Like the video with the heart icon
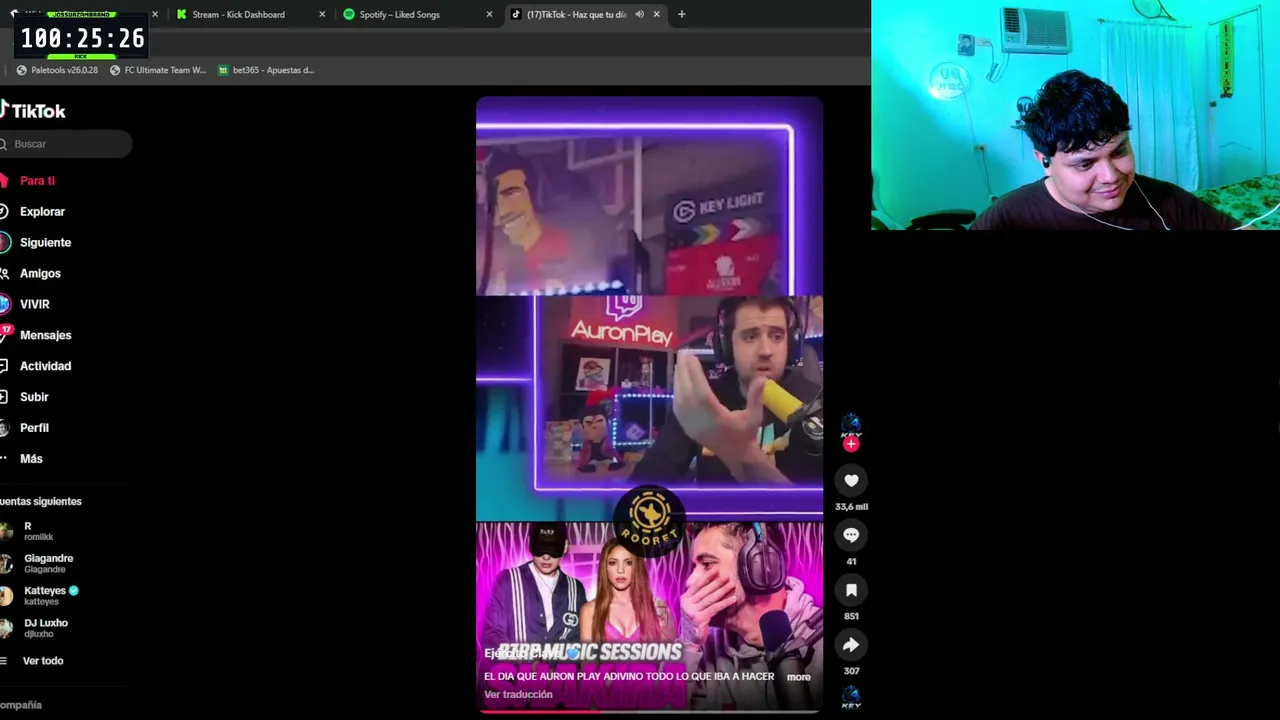 click(851, 481)
